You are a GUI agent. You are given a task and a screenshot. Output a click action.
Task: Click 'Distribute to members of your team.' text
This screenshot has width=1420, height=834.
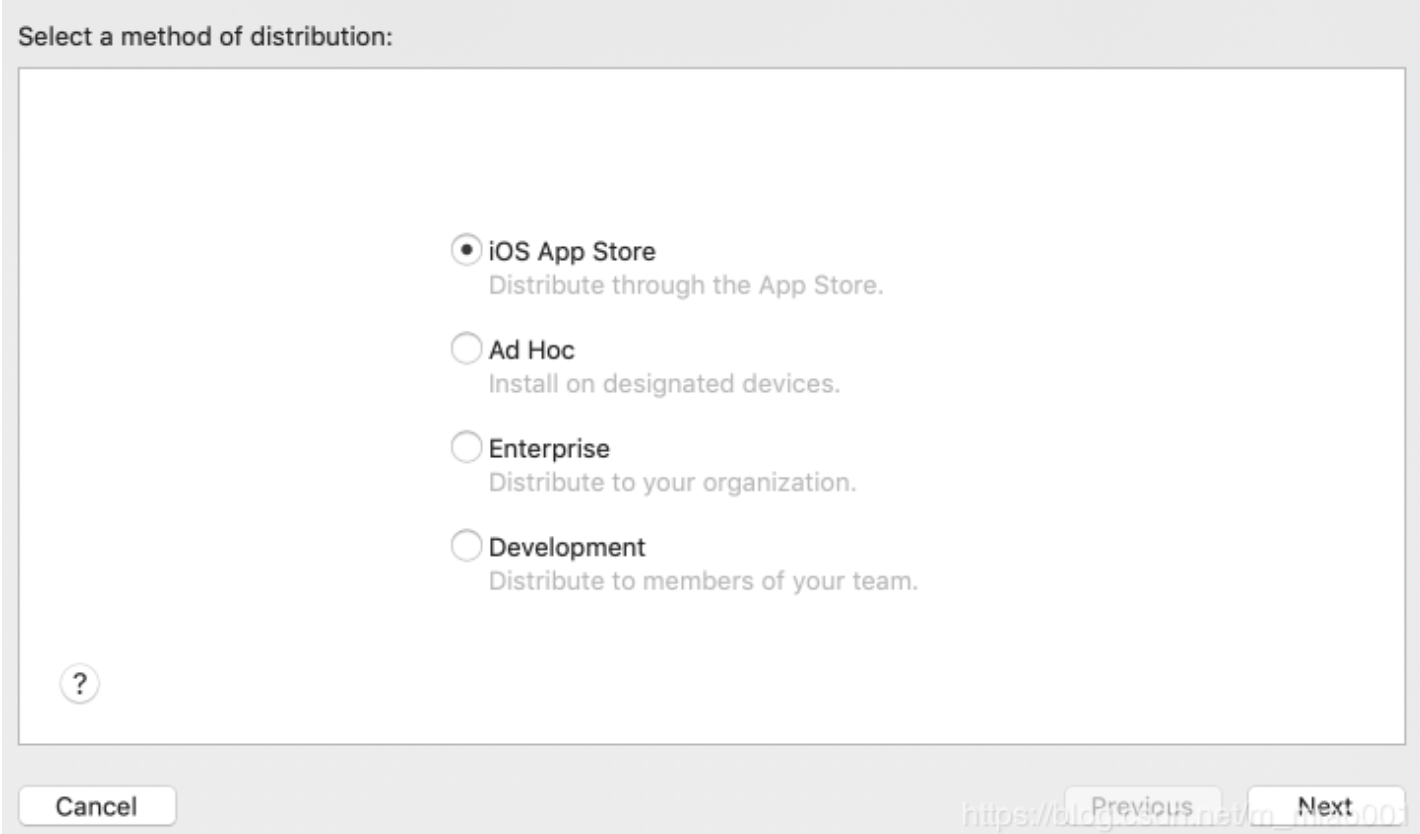(x=703, y=581)
